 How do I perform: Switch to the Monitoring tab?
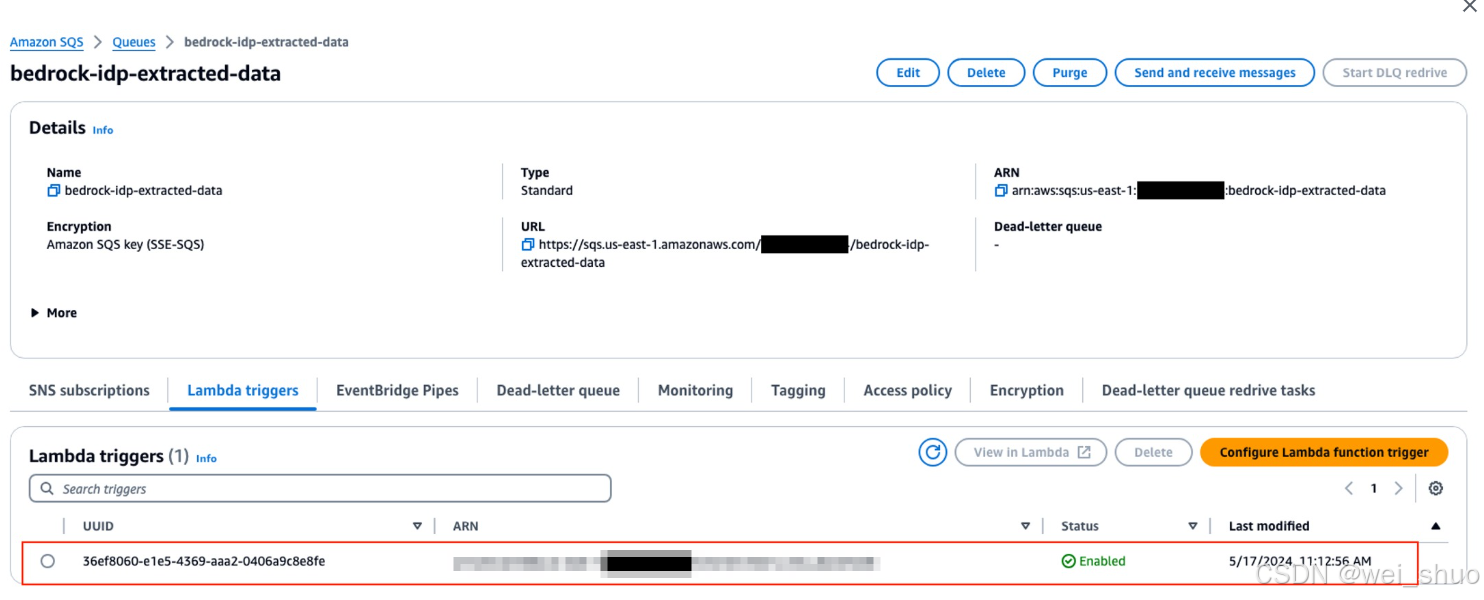point(695,390)
